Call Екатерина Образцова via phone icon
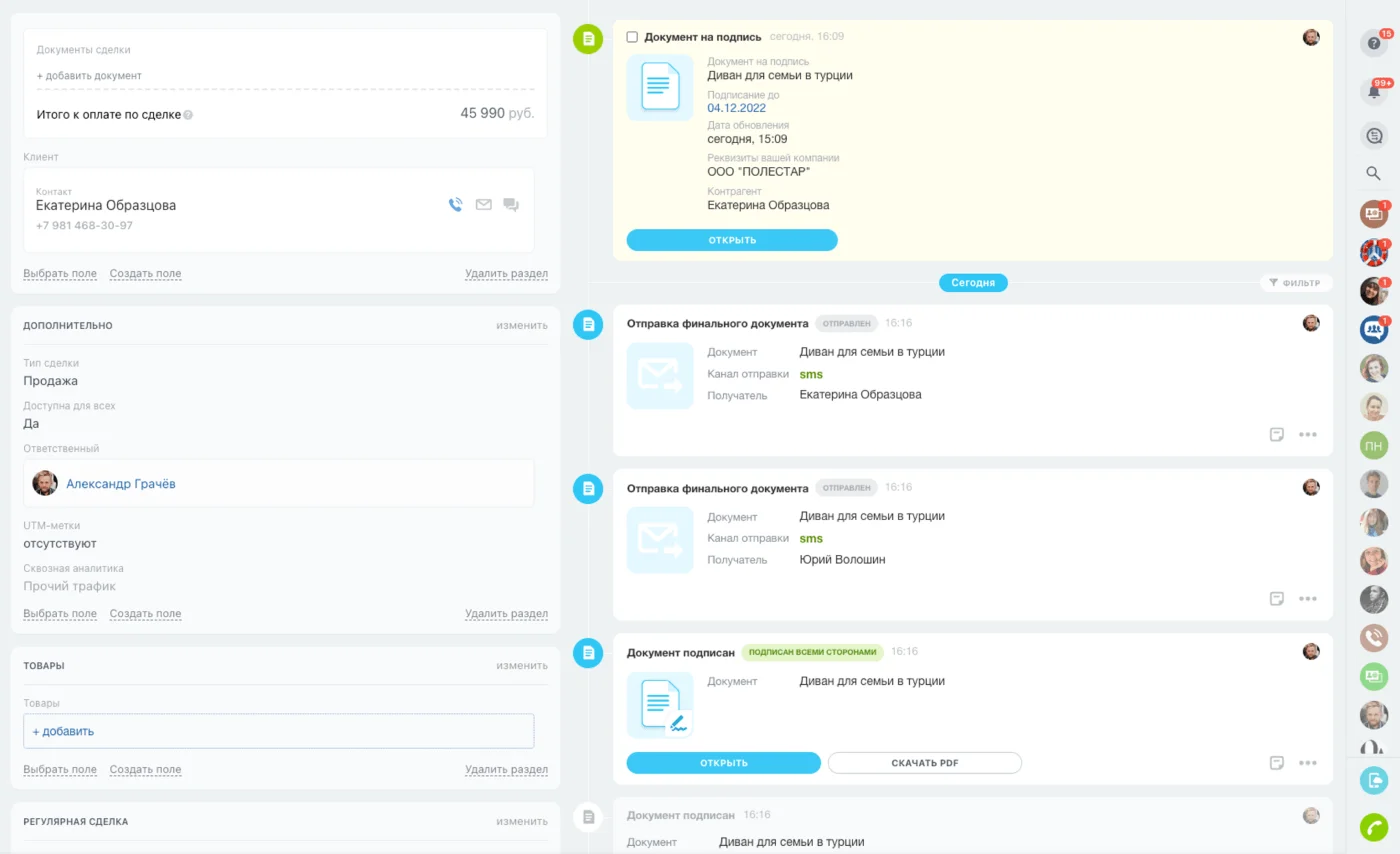 tap(456, 205)
